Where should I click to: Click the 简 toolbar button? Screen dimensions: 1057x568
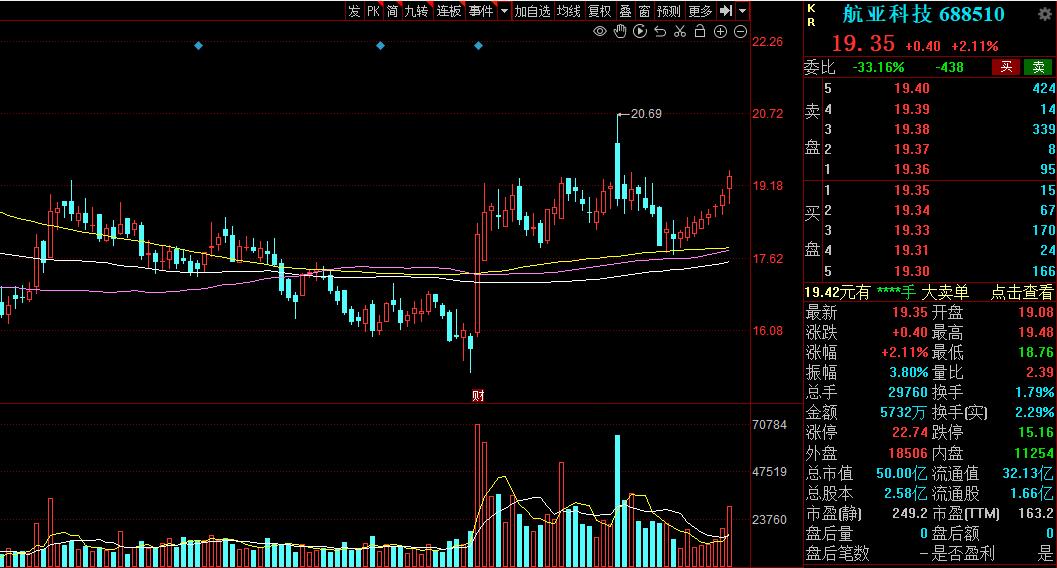tap(392, 11)
